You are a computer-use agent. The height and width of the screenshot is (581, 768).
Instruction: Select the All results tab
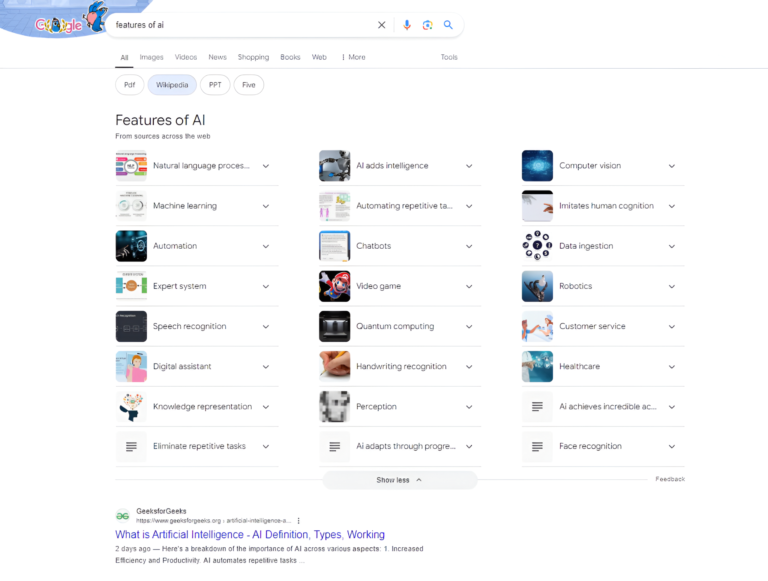pos(124,58)
